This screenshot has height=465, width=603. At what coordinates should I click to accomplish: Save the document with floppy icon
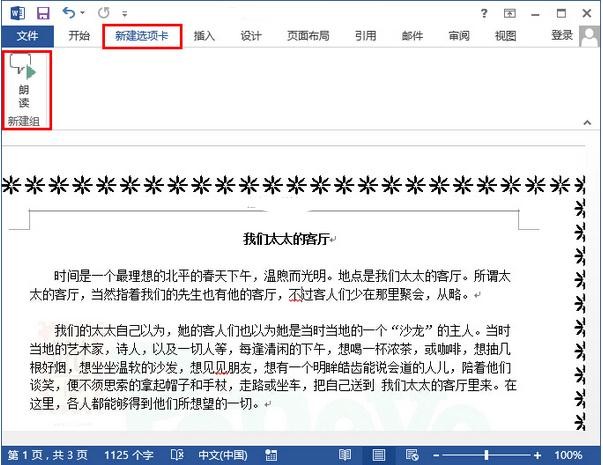[x=43, y=13]
